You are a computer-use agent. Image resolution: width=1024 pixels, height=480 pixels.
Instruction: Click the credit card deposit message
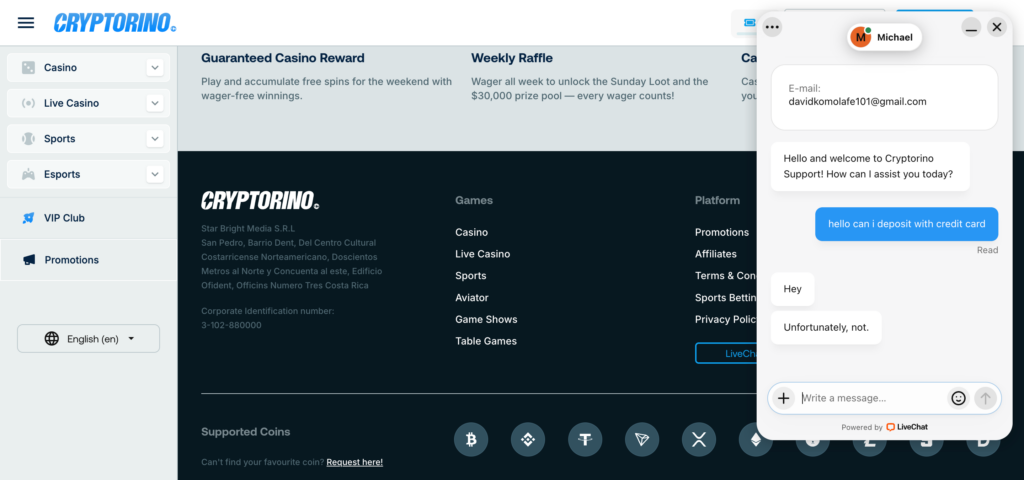906,224
